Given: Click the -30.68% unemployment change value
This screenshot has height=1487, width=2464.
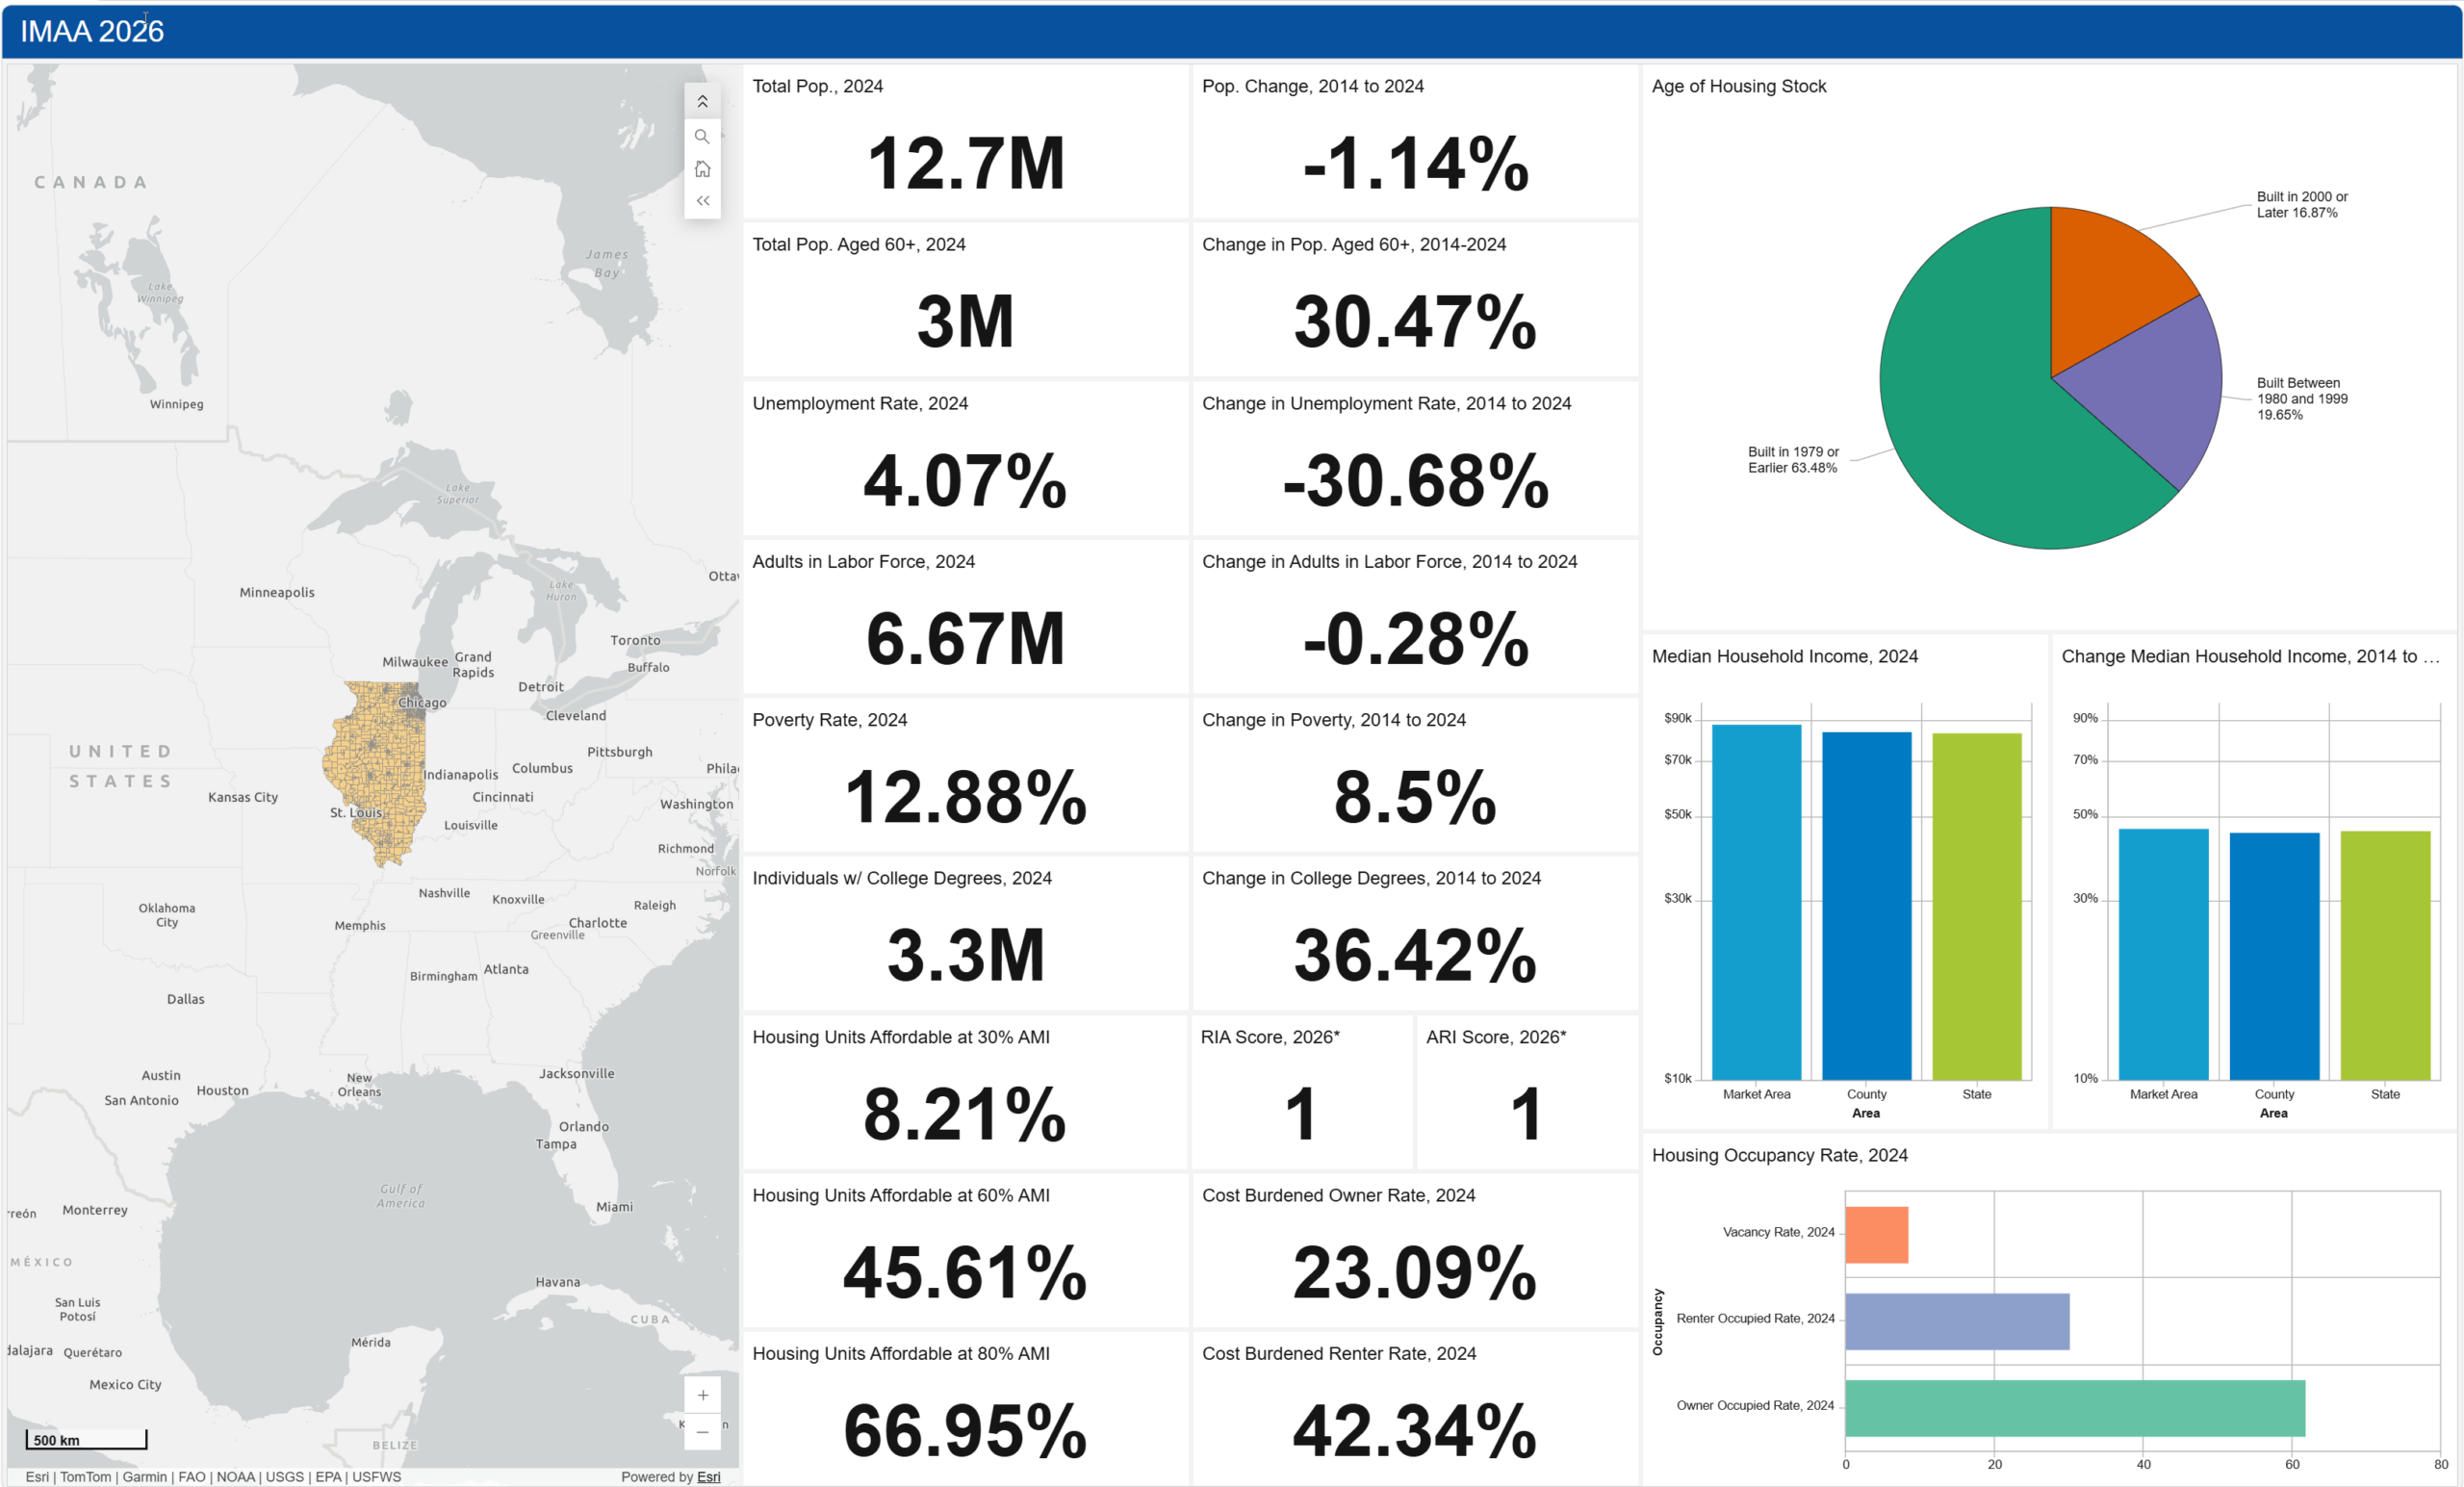Looking at the screenshot, I should point(1415,480).
